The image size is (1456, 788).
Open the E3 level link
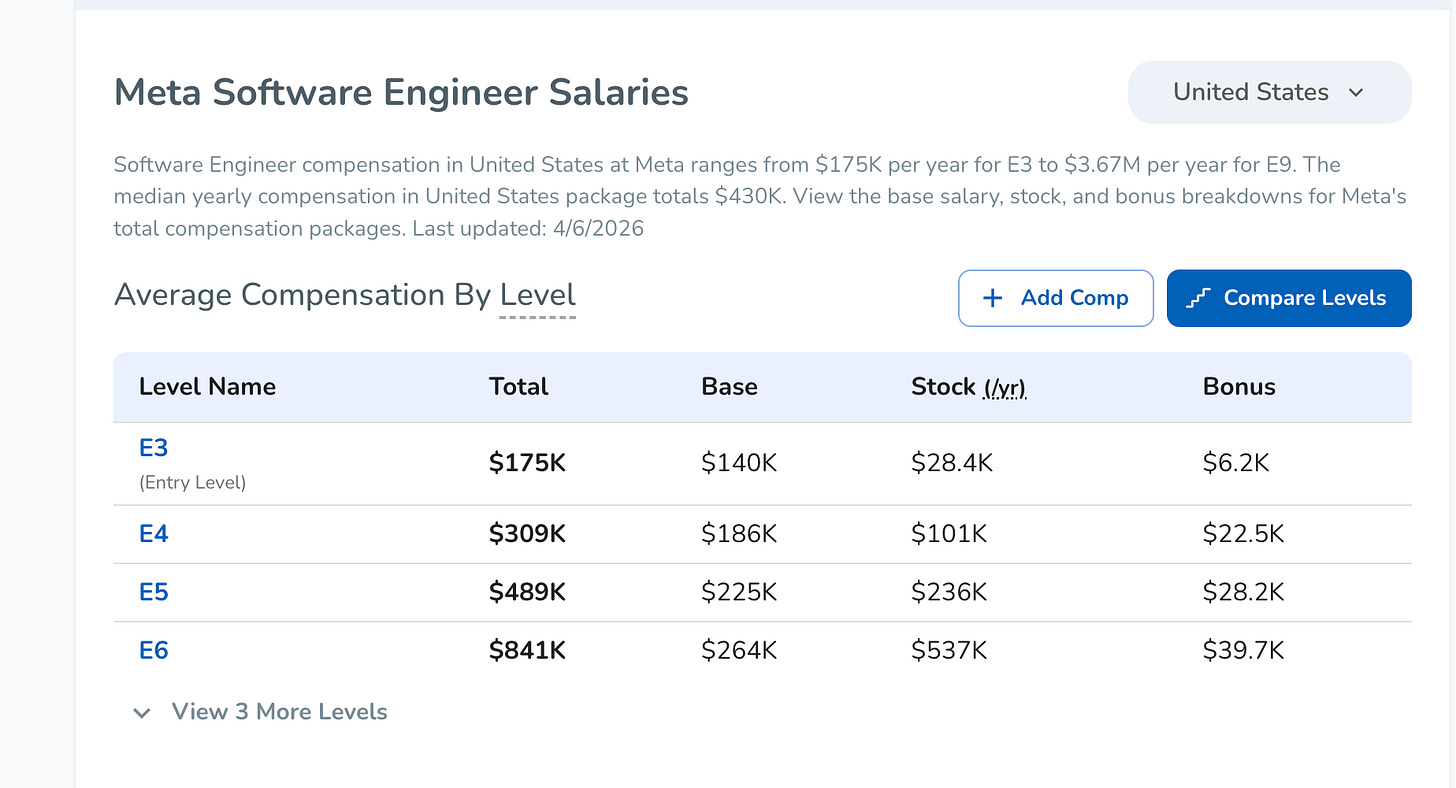(x=153, y=448)
